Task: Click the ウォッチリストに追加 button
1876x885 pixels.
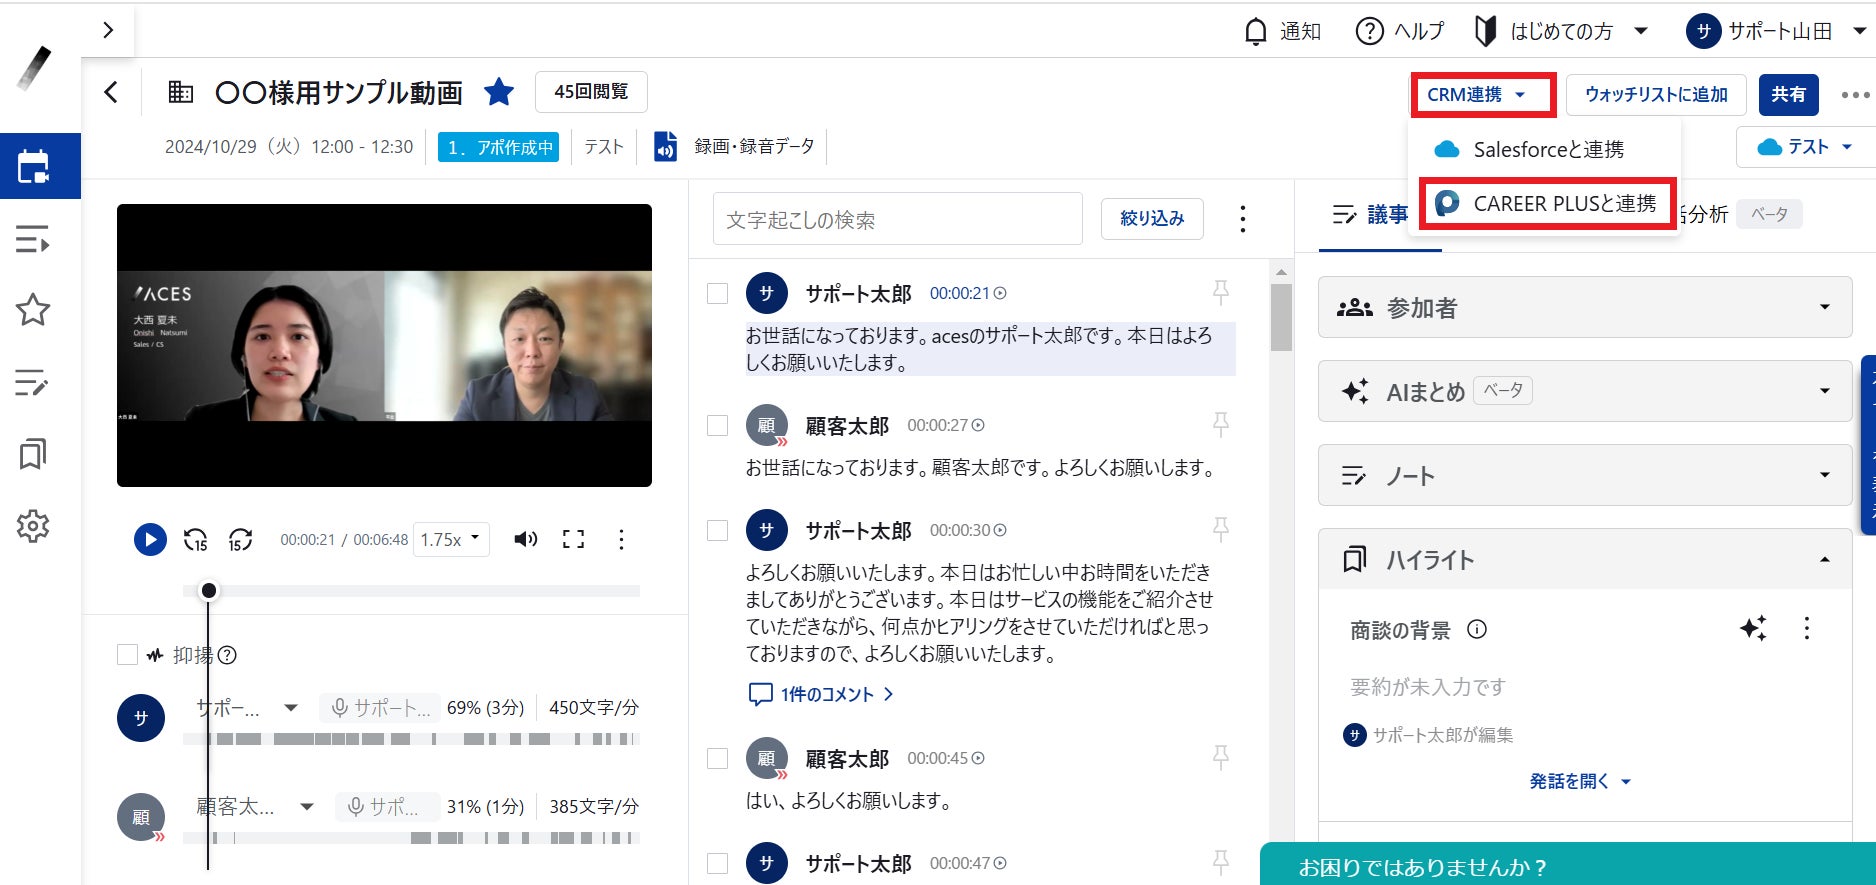Action: pos(1655,95)
